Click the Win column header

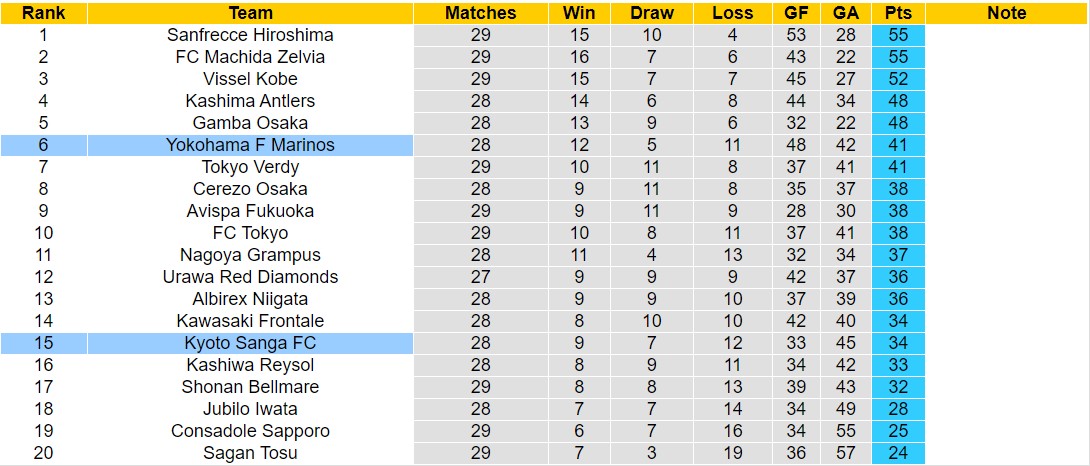579,13
